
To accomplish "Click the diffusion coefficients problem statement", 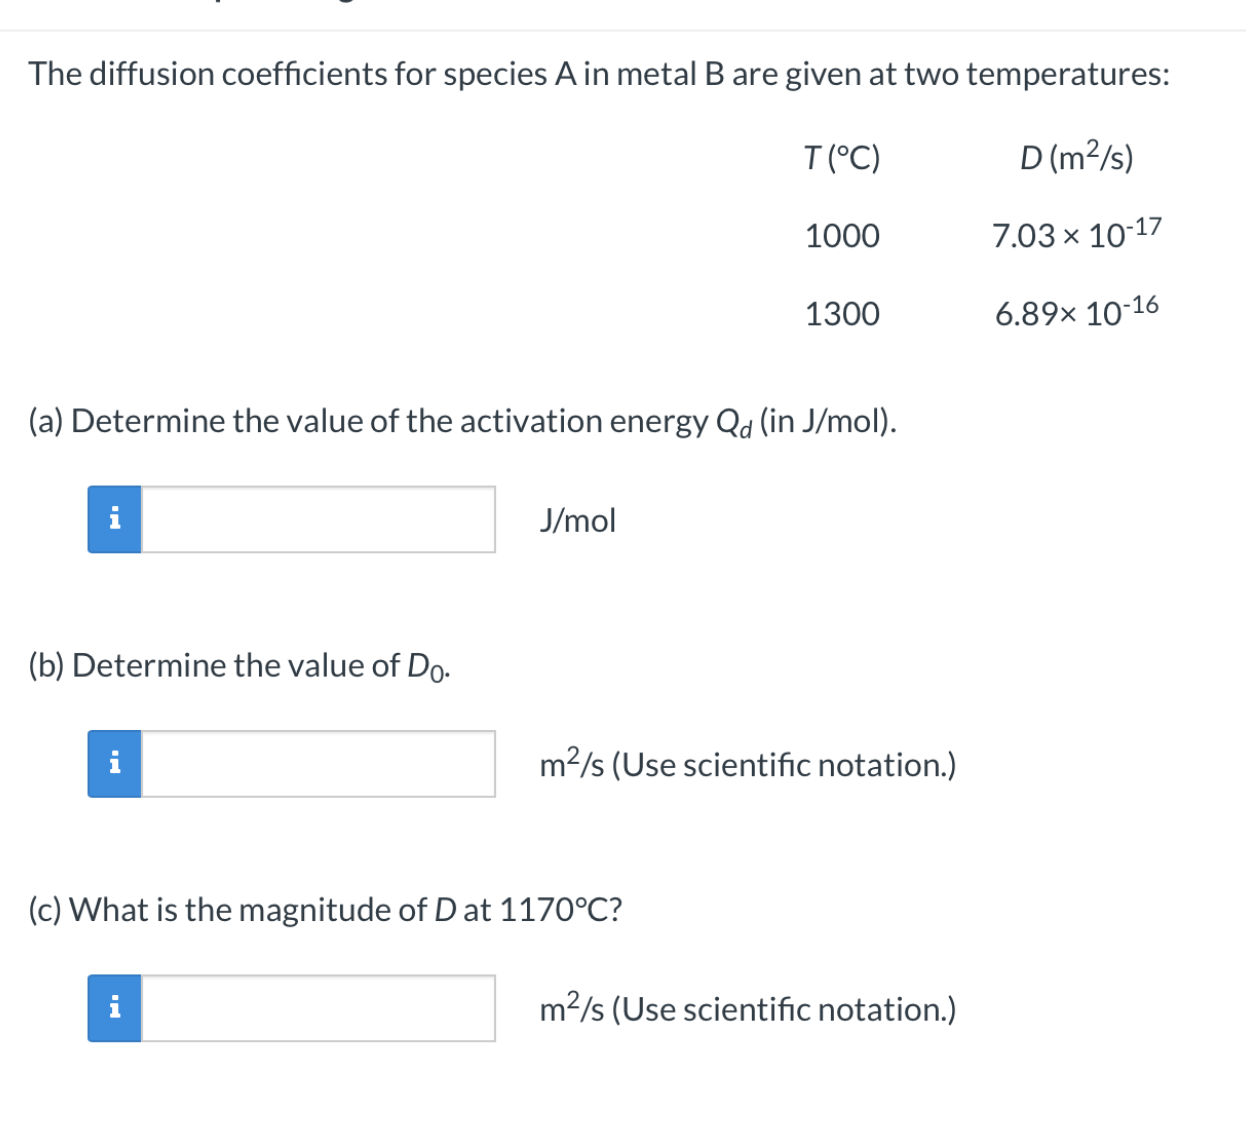I will tap(599, 74).
